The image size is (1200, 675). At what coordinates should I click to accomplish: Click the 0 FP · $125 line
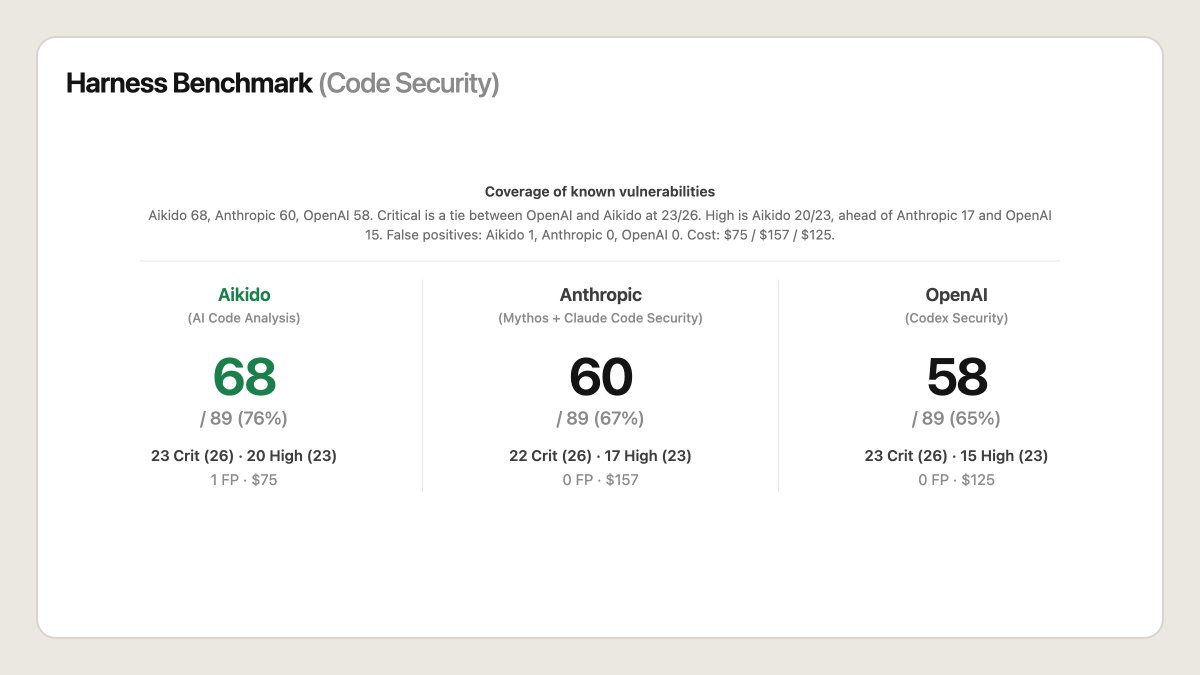pyautogui.click(x=957, y=480)
